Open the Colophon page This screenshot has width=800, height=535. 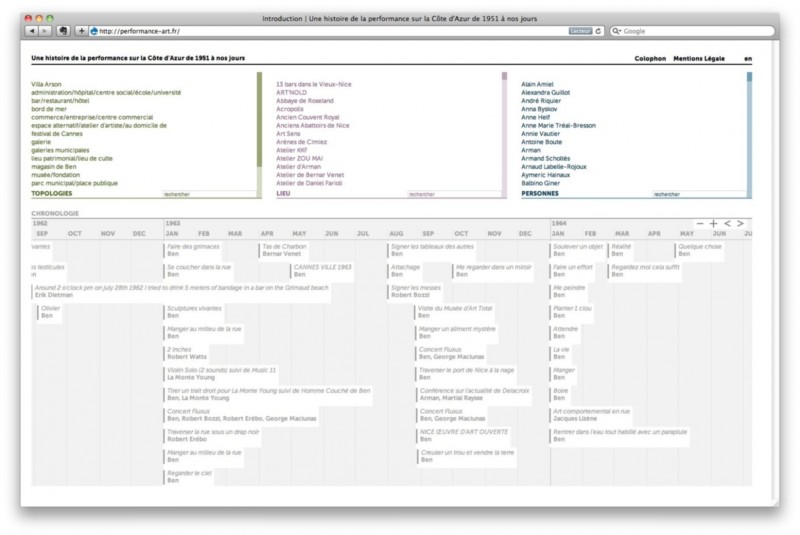(x=650, y=59)
